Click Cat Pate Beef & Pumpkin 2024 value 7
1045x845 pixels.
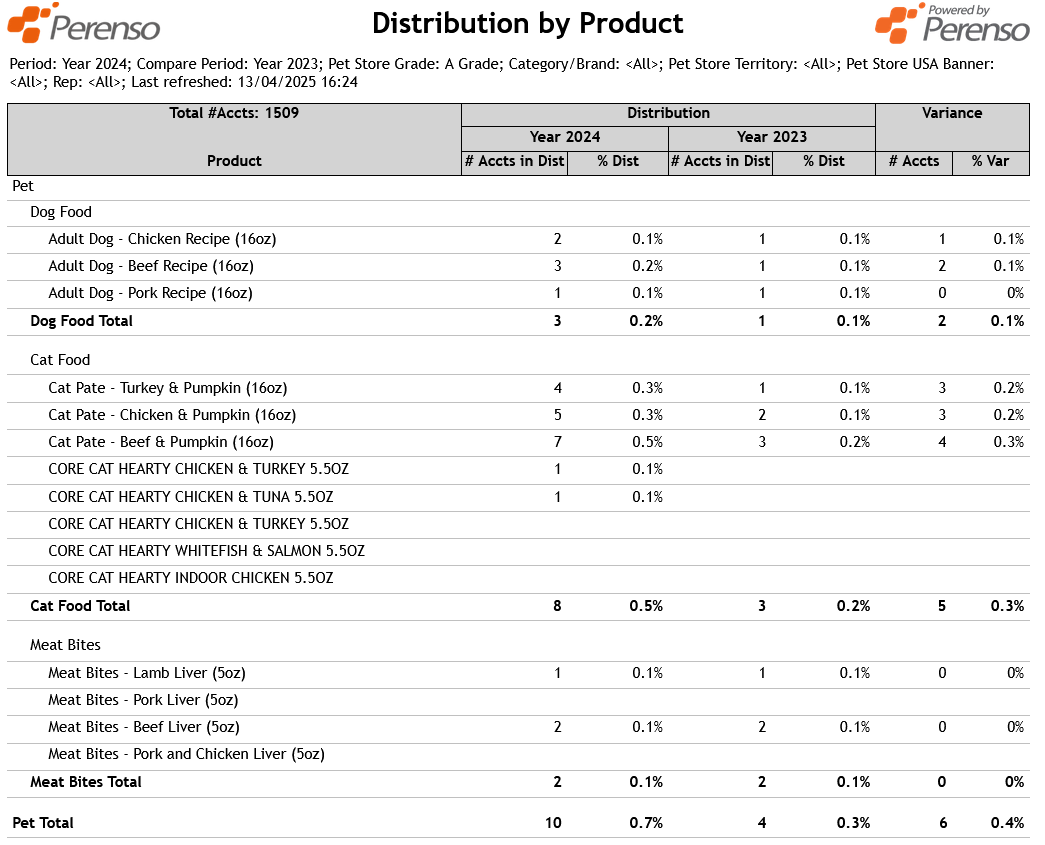(558, 442)
